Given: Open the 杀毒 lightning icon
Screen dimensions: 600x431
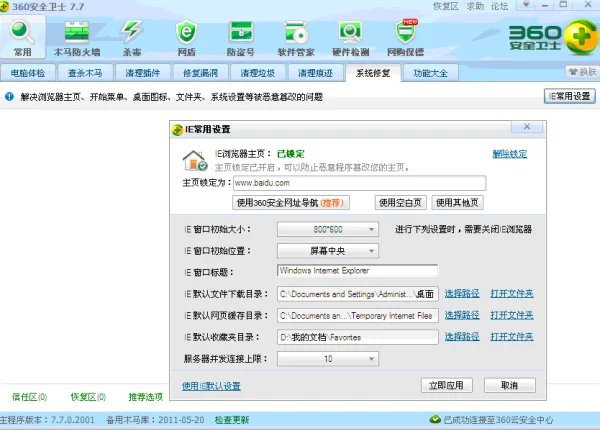Looking at the screenshot, I should tap(132, 38).
